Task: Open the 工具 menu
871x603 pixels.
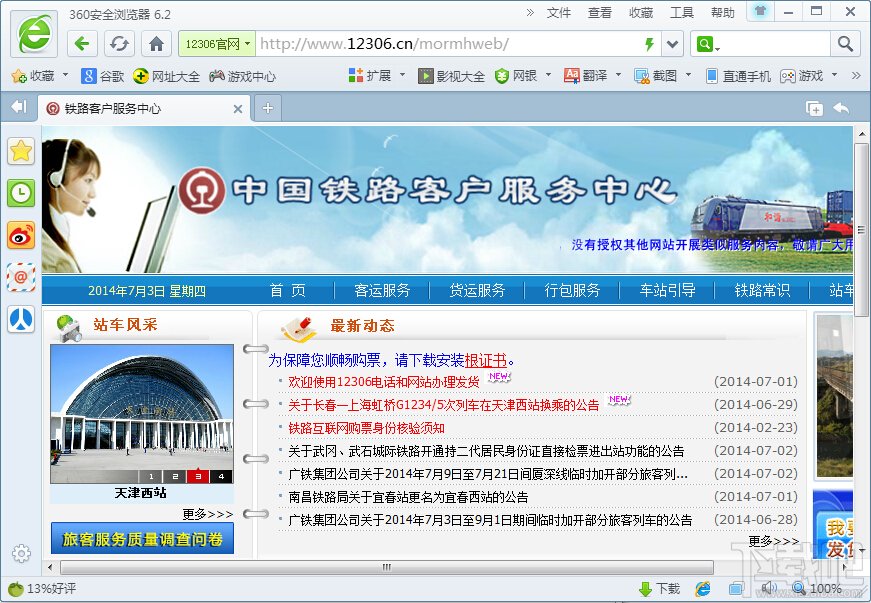Action: [682, 13]
